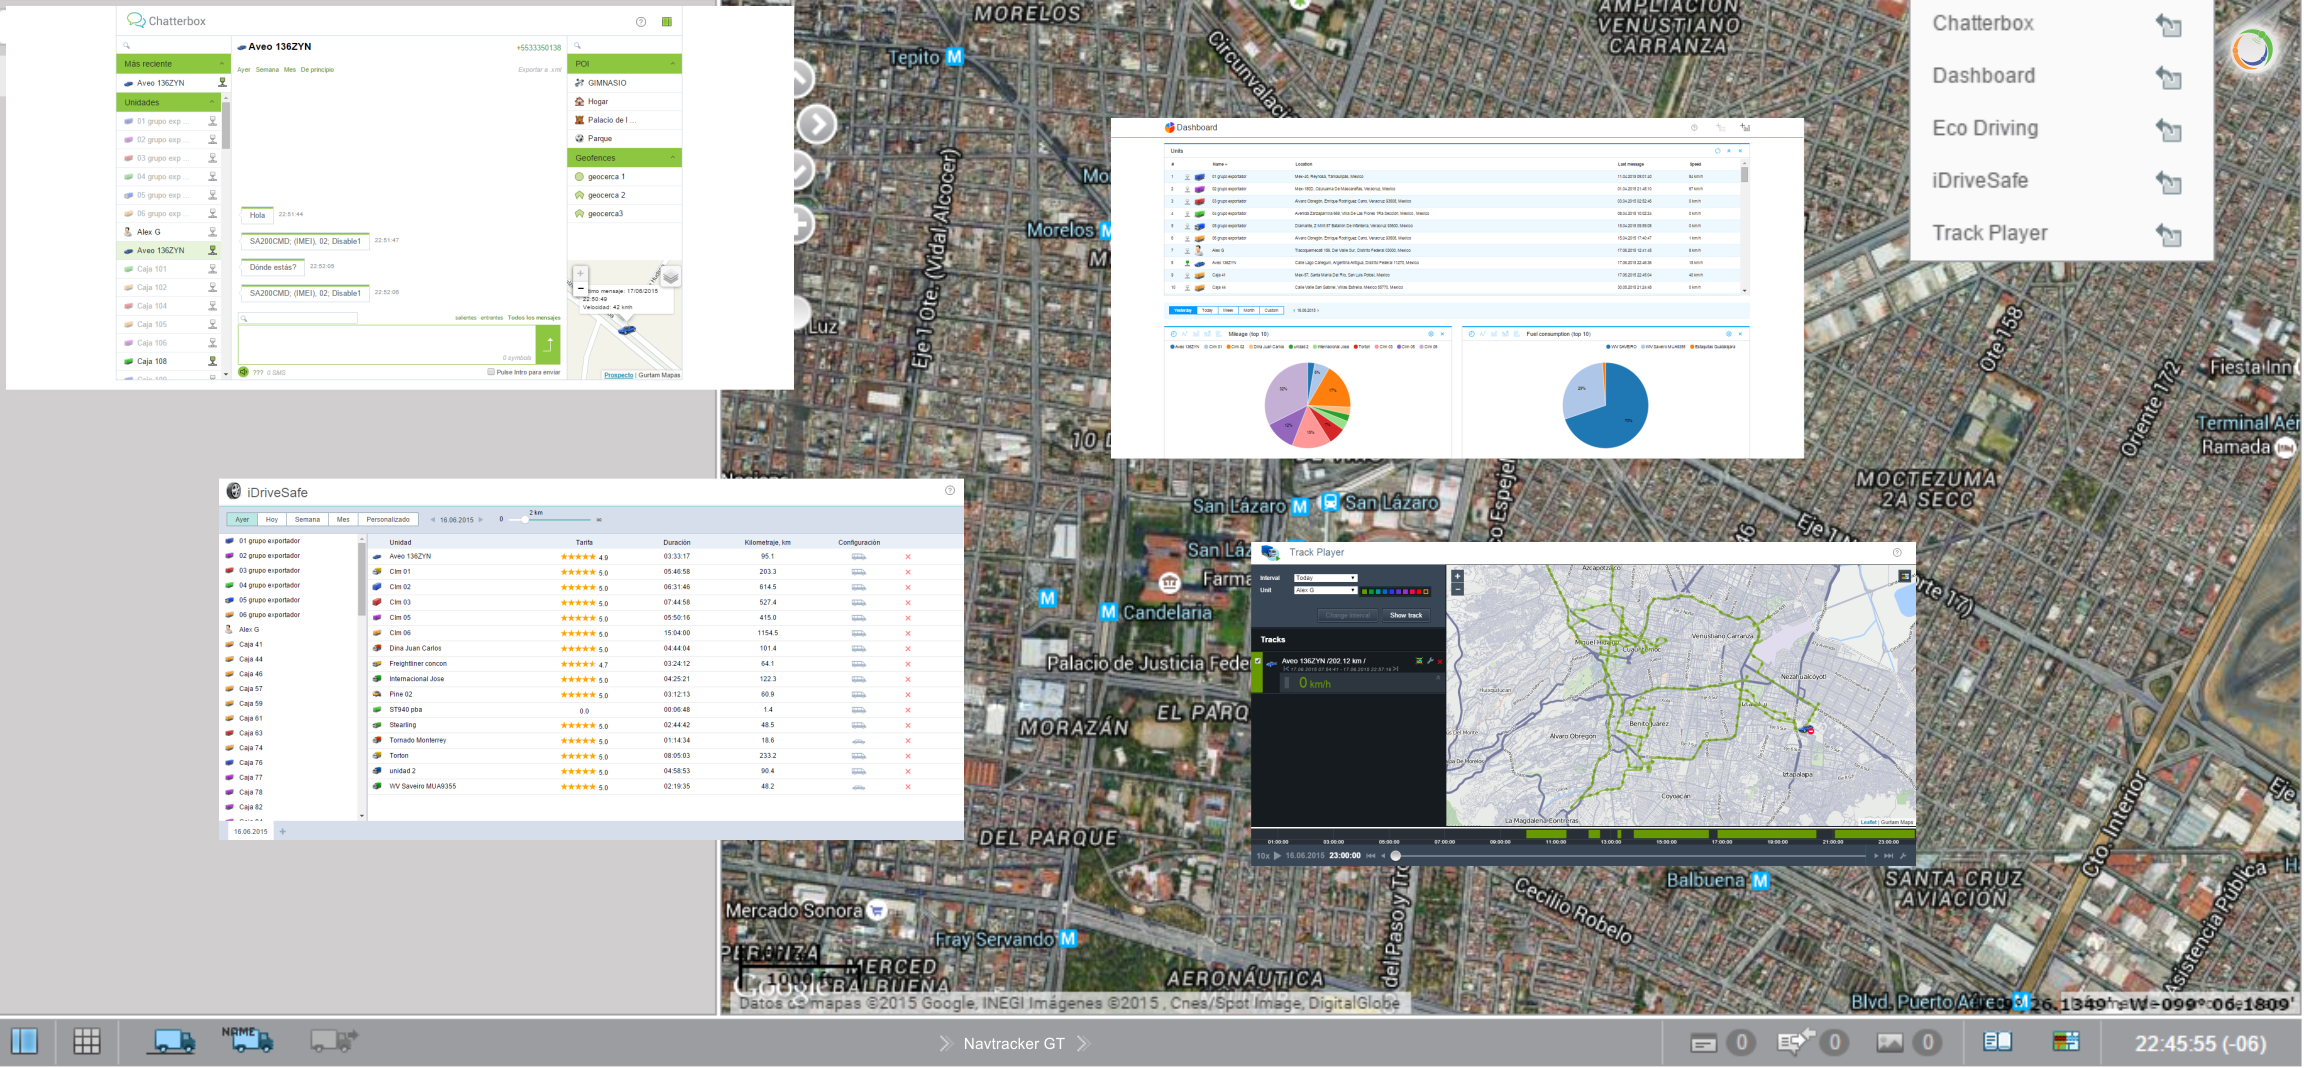Click the Chatterbox send message arrow button
Viewport: 2304px width, 1068px height.
(x=548, y=345)
